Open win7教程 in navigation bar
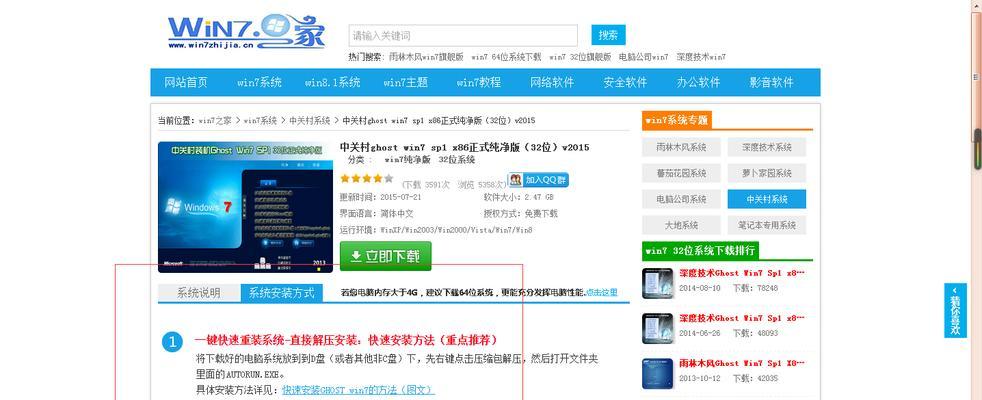Screen dimensions: 982x400 478,82
